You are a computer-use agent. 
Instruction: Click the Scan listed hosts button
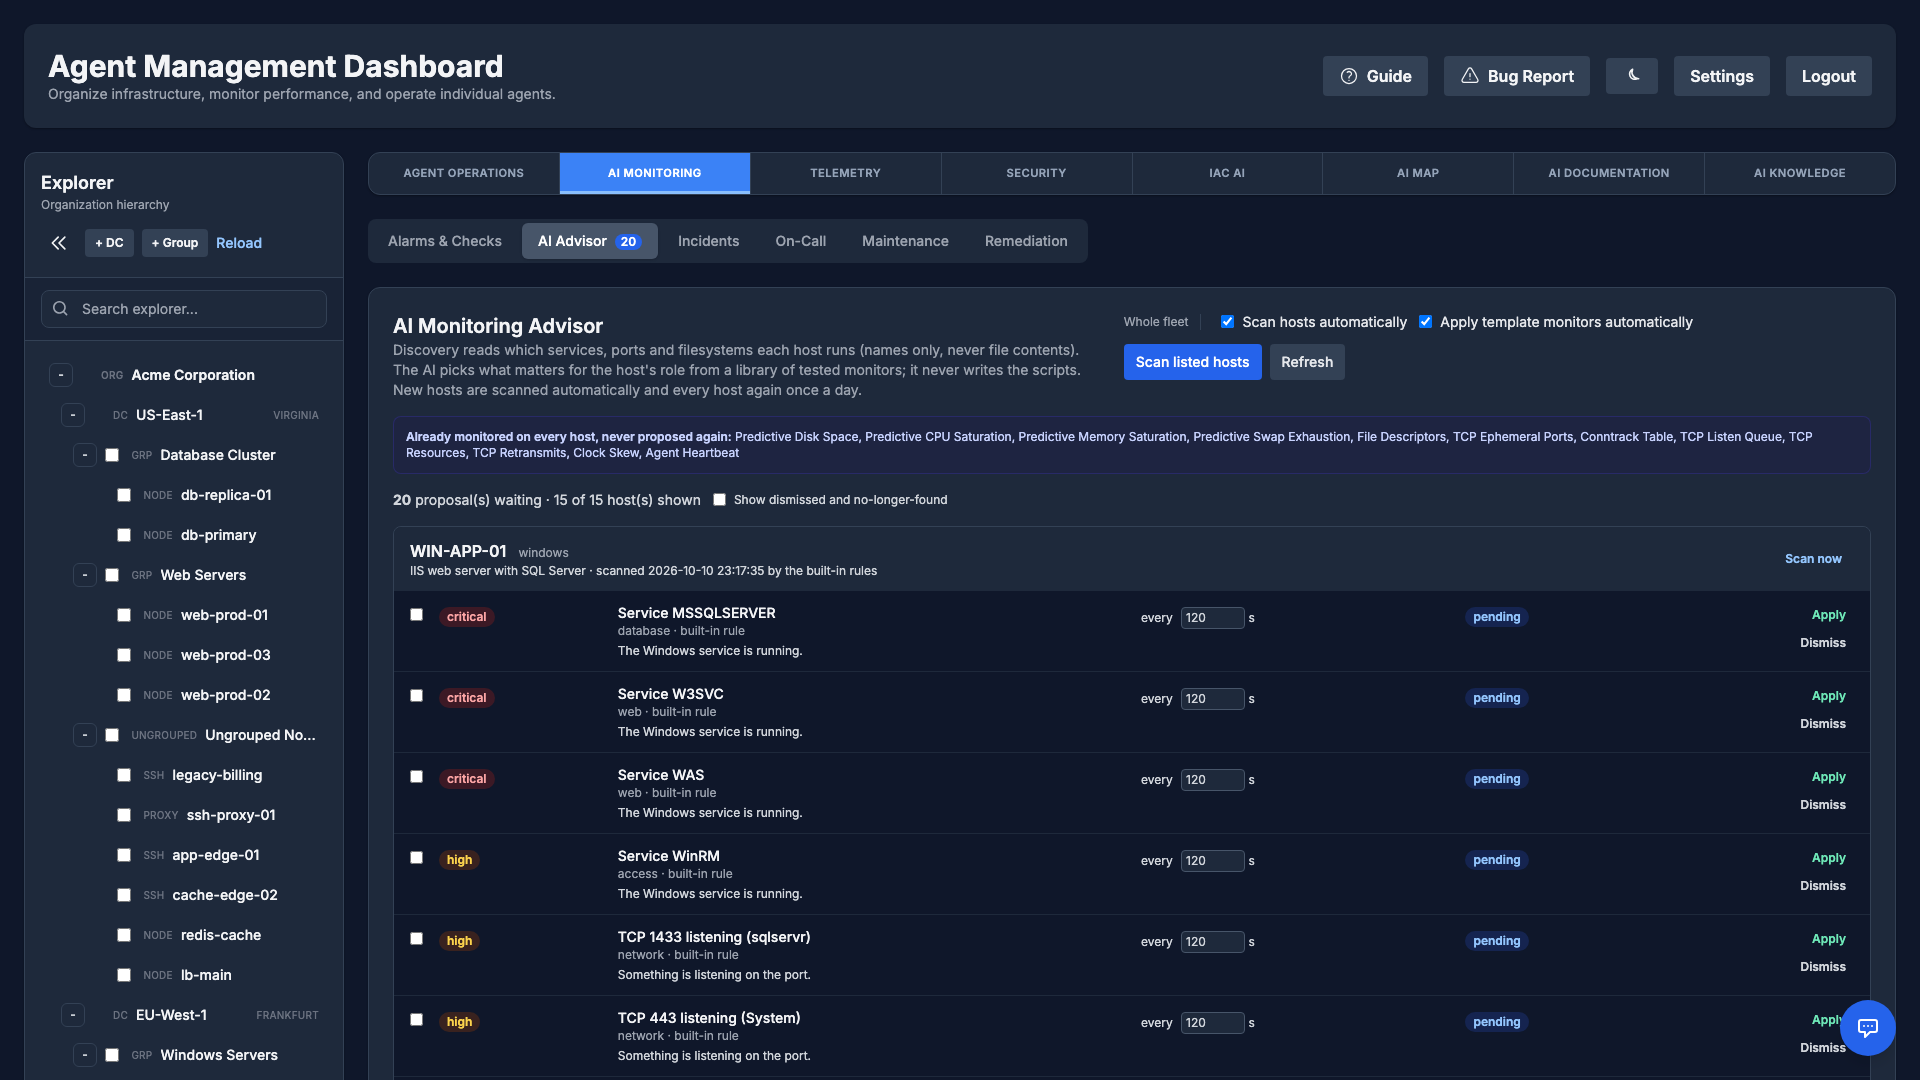pos(1192,362)
